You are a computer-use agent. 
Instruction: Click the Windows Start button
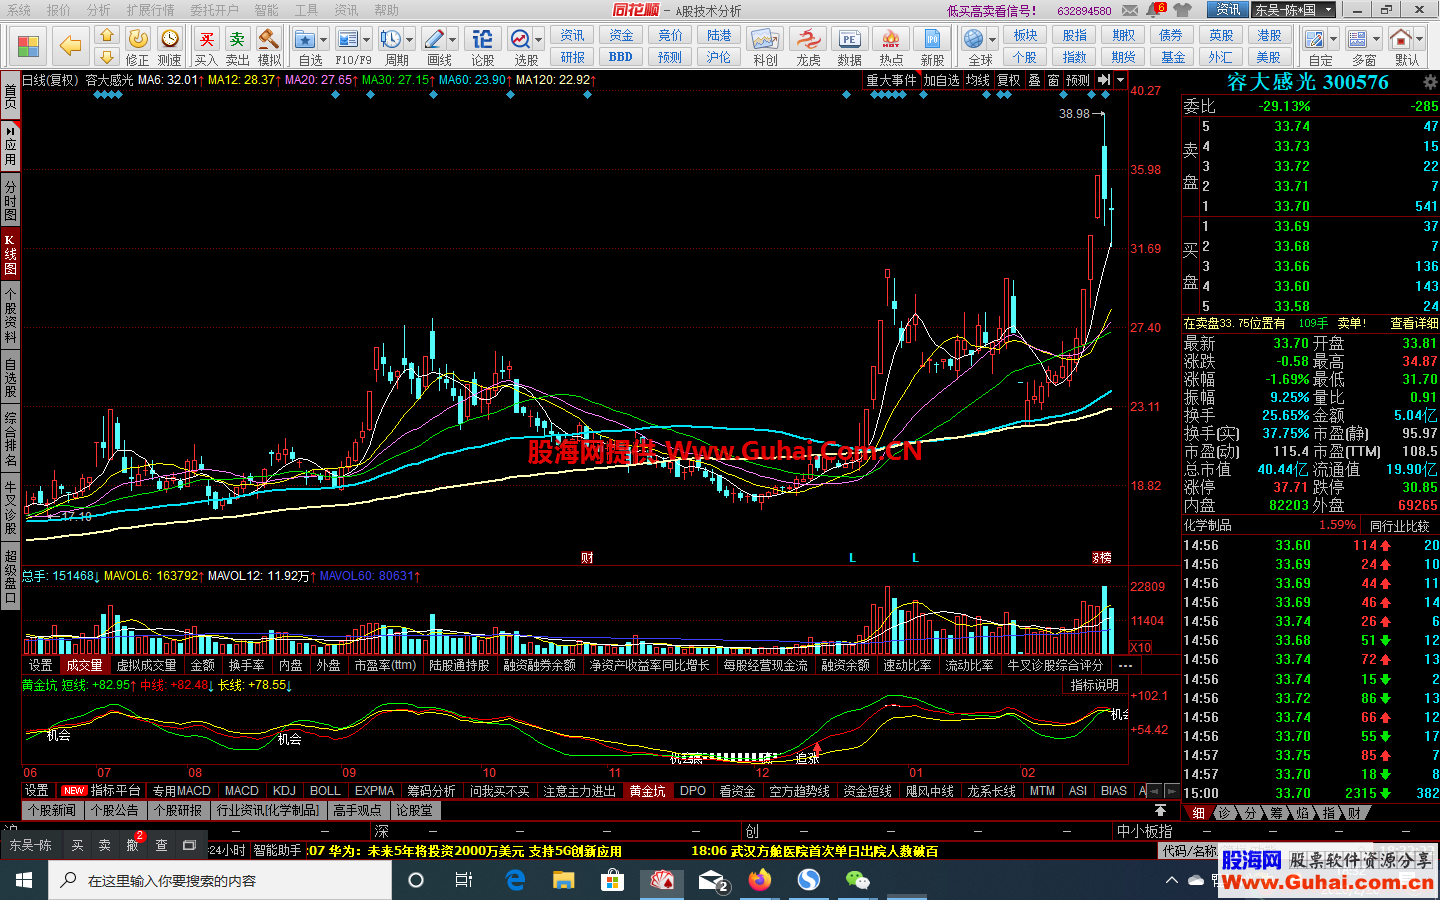(24, 880)
